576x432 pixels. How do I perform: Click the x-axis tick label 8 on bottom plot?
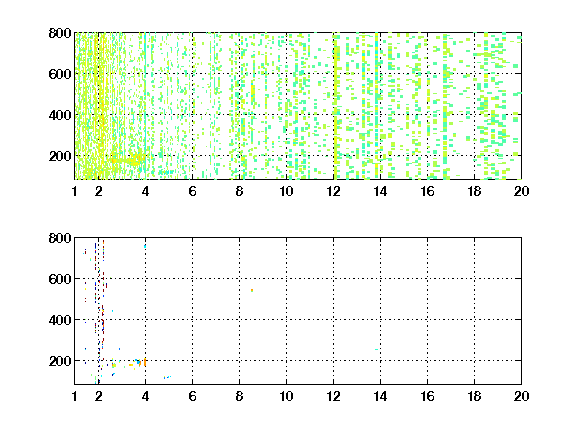pyautogui.click(x=240, y=396)
